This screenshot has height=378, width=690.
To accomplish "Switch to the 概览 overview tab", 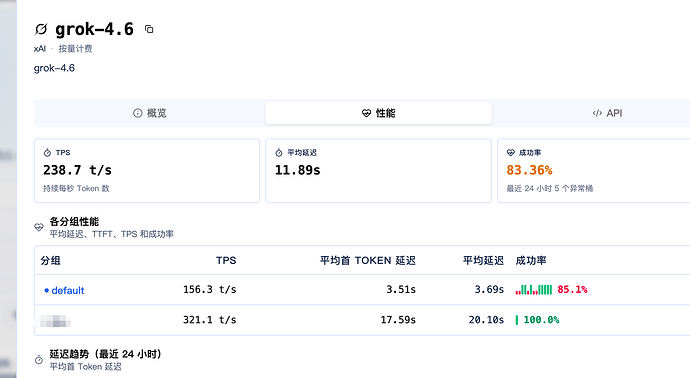I will pos(150,113).
